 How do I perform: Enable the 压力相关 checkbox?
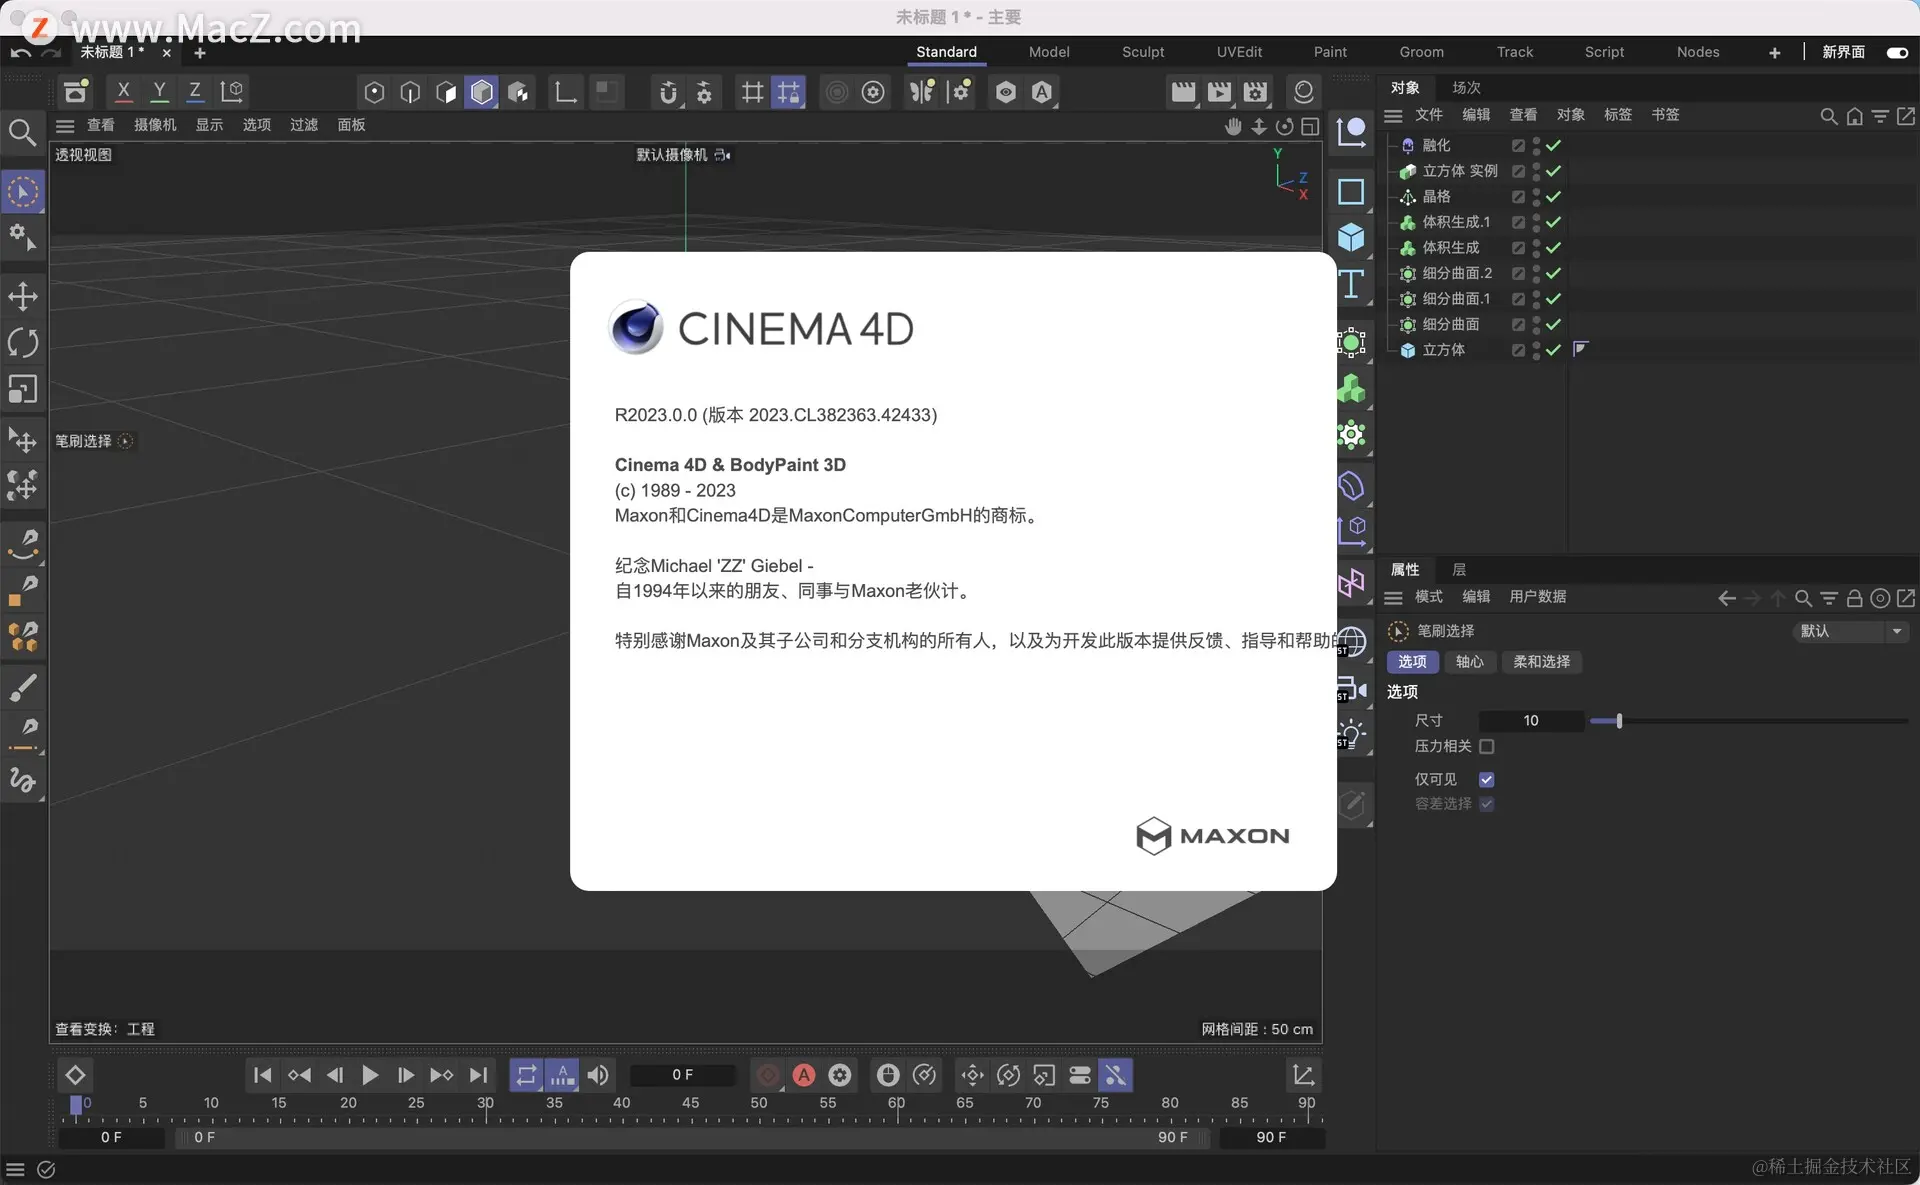point(1487,746)
